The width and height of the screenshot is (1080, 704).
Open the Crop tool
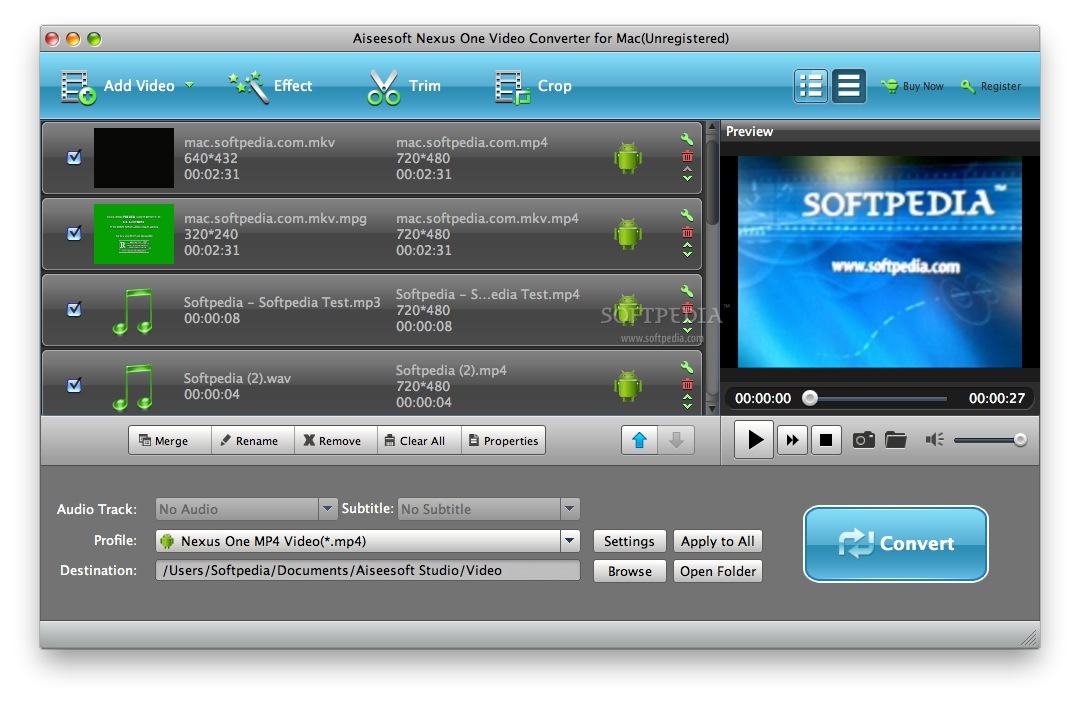(533, 87)
